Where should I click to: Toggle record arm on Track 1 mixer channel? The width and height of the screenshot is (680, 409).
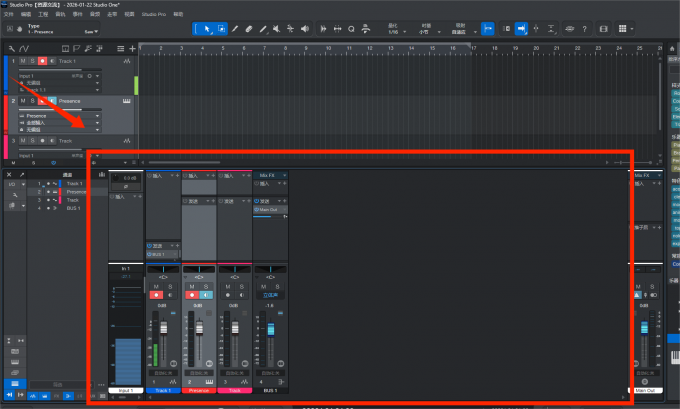click(157, 295)
